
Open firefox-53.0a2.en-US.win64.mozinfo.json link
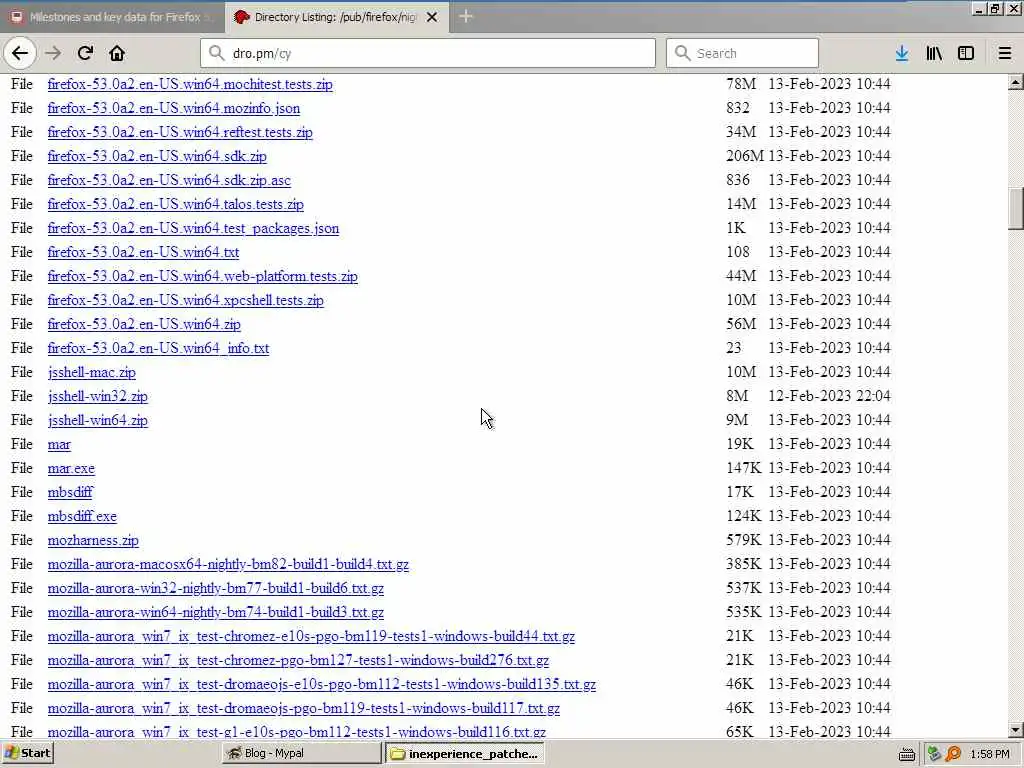point(174,108)
